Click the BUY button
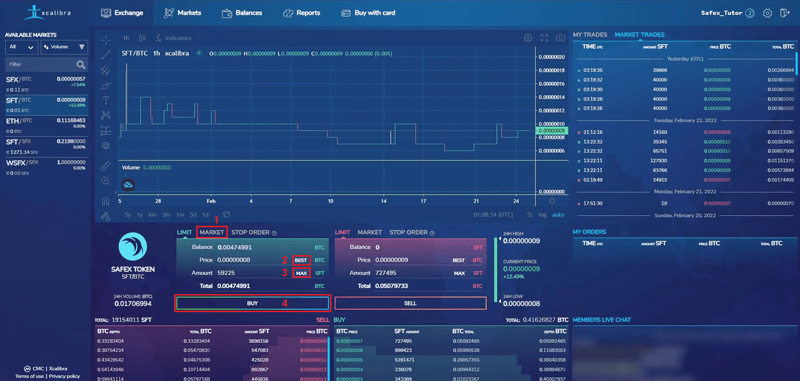This screenshot has width=800, height=381. coord(252,303)
